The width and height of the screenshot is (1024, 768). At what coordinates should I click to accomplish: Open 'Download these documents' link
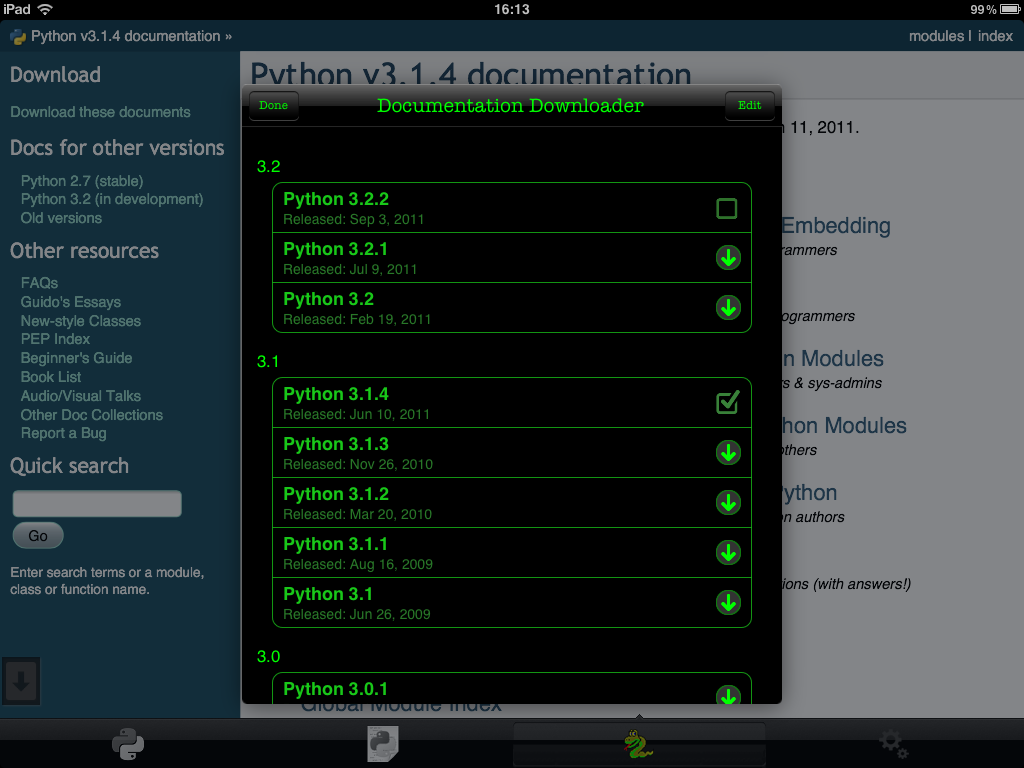(101, 112)
